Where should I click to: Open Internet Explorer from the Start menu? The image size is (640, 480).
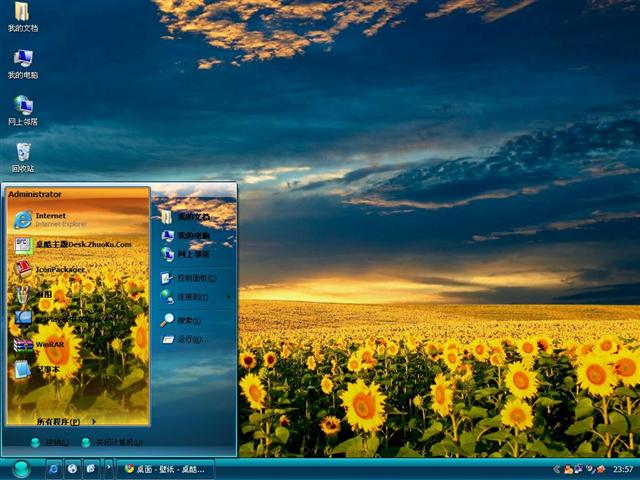coord(50,219)
